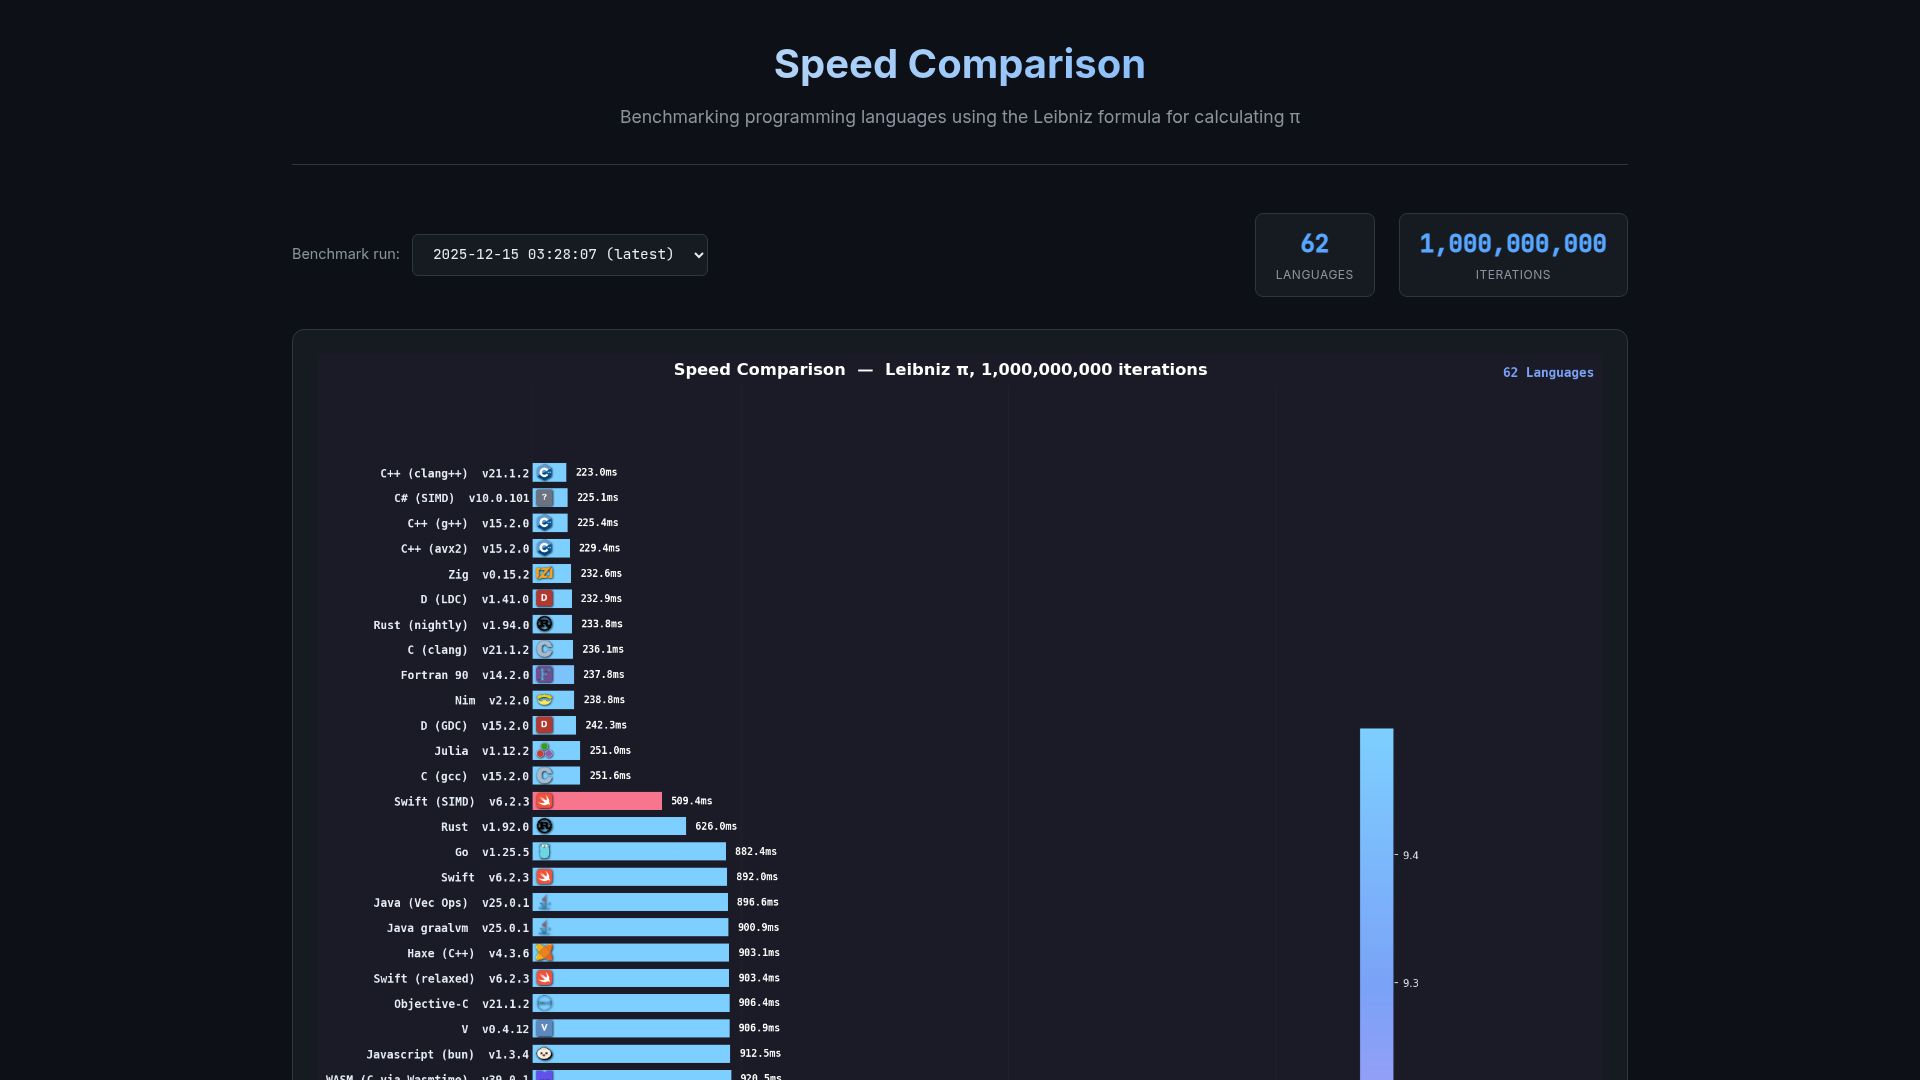Click the C++ (clang++) logo icon
1920x1080 pixels.
tap(544, 473)
